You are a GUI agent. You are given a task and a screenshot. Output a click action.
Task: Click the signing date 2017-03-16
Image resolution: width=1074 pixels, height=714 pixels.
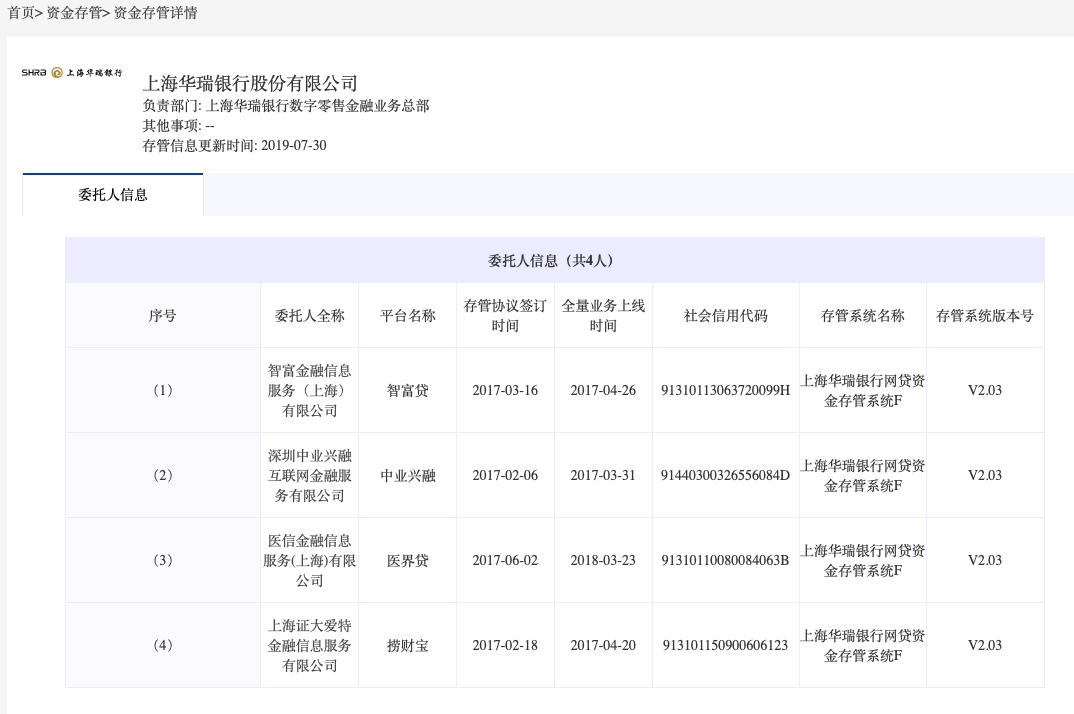[505, 390]
